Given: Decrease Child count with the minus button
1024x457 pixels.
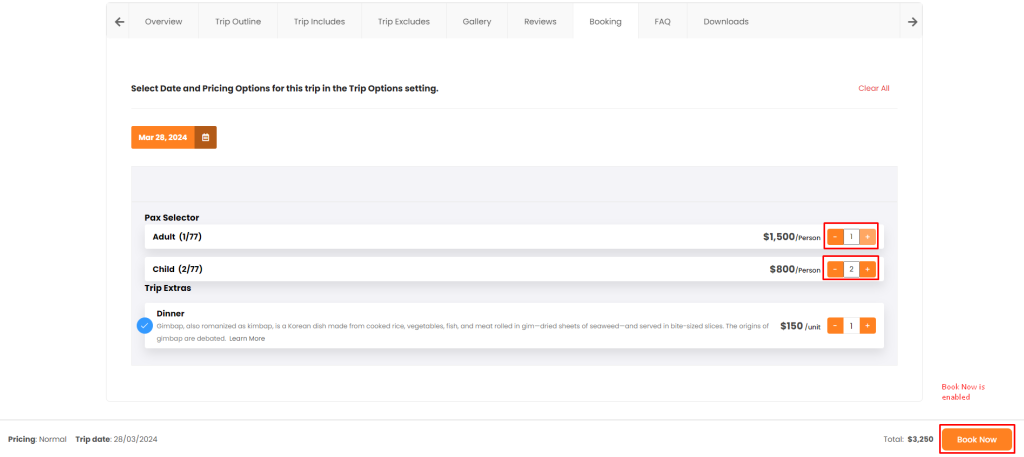Looking at the screenshot, I should pyautogui.click(x=835, y=269).
